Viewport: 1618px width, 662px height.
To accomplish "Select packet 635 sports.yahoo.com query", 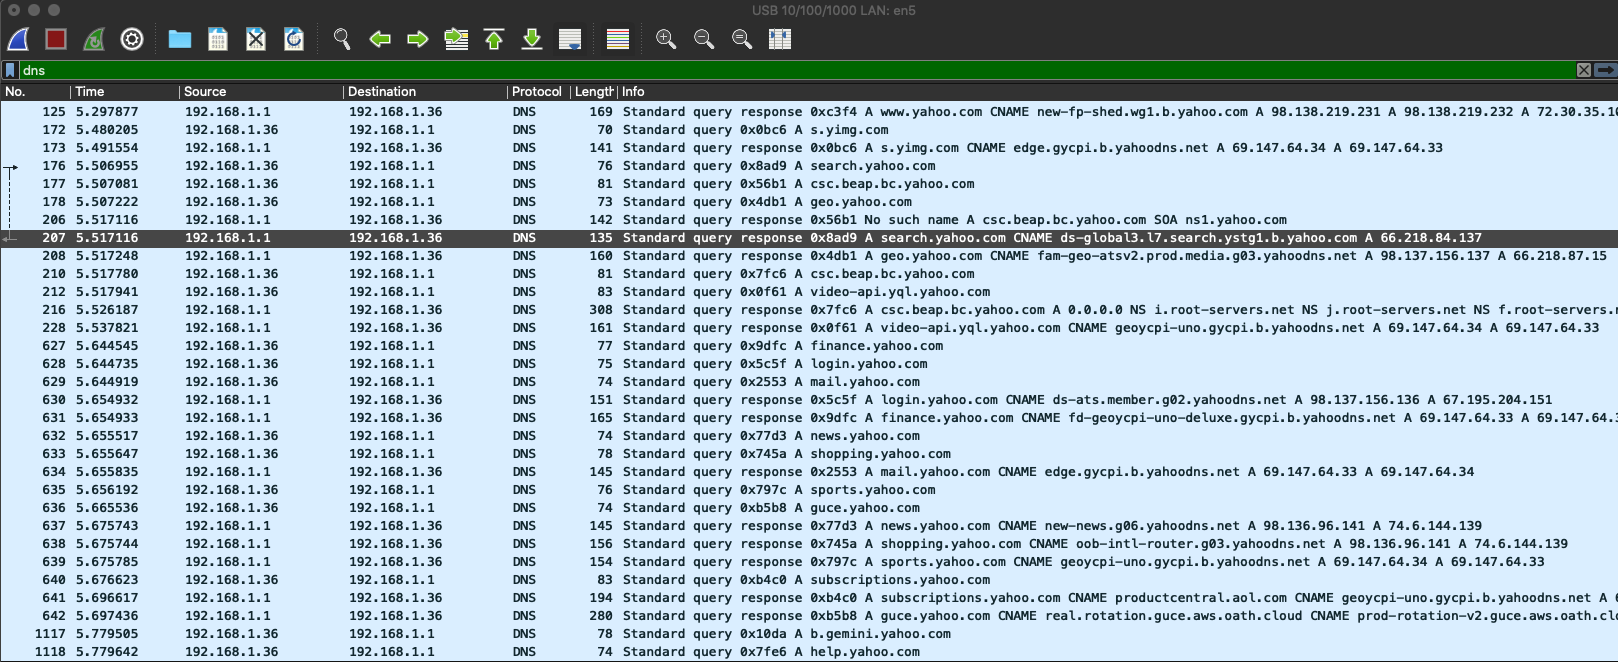I will point(809,490).
